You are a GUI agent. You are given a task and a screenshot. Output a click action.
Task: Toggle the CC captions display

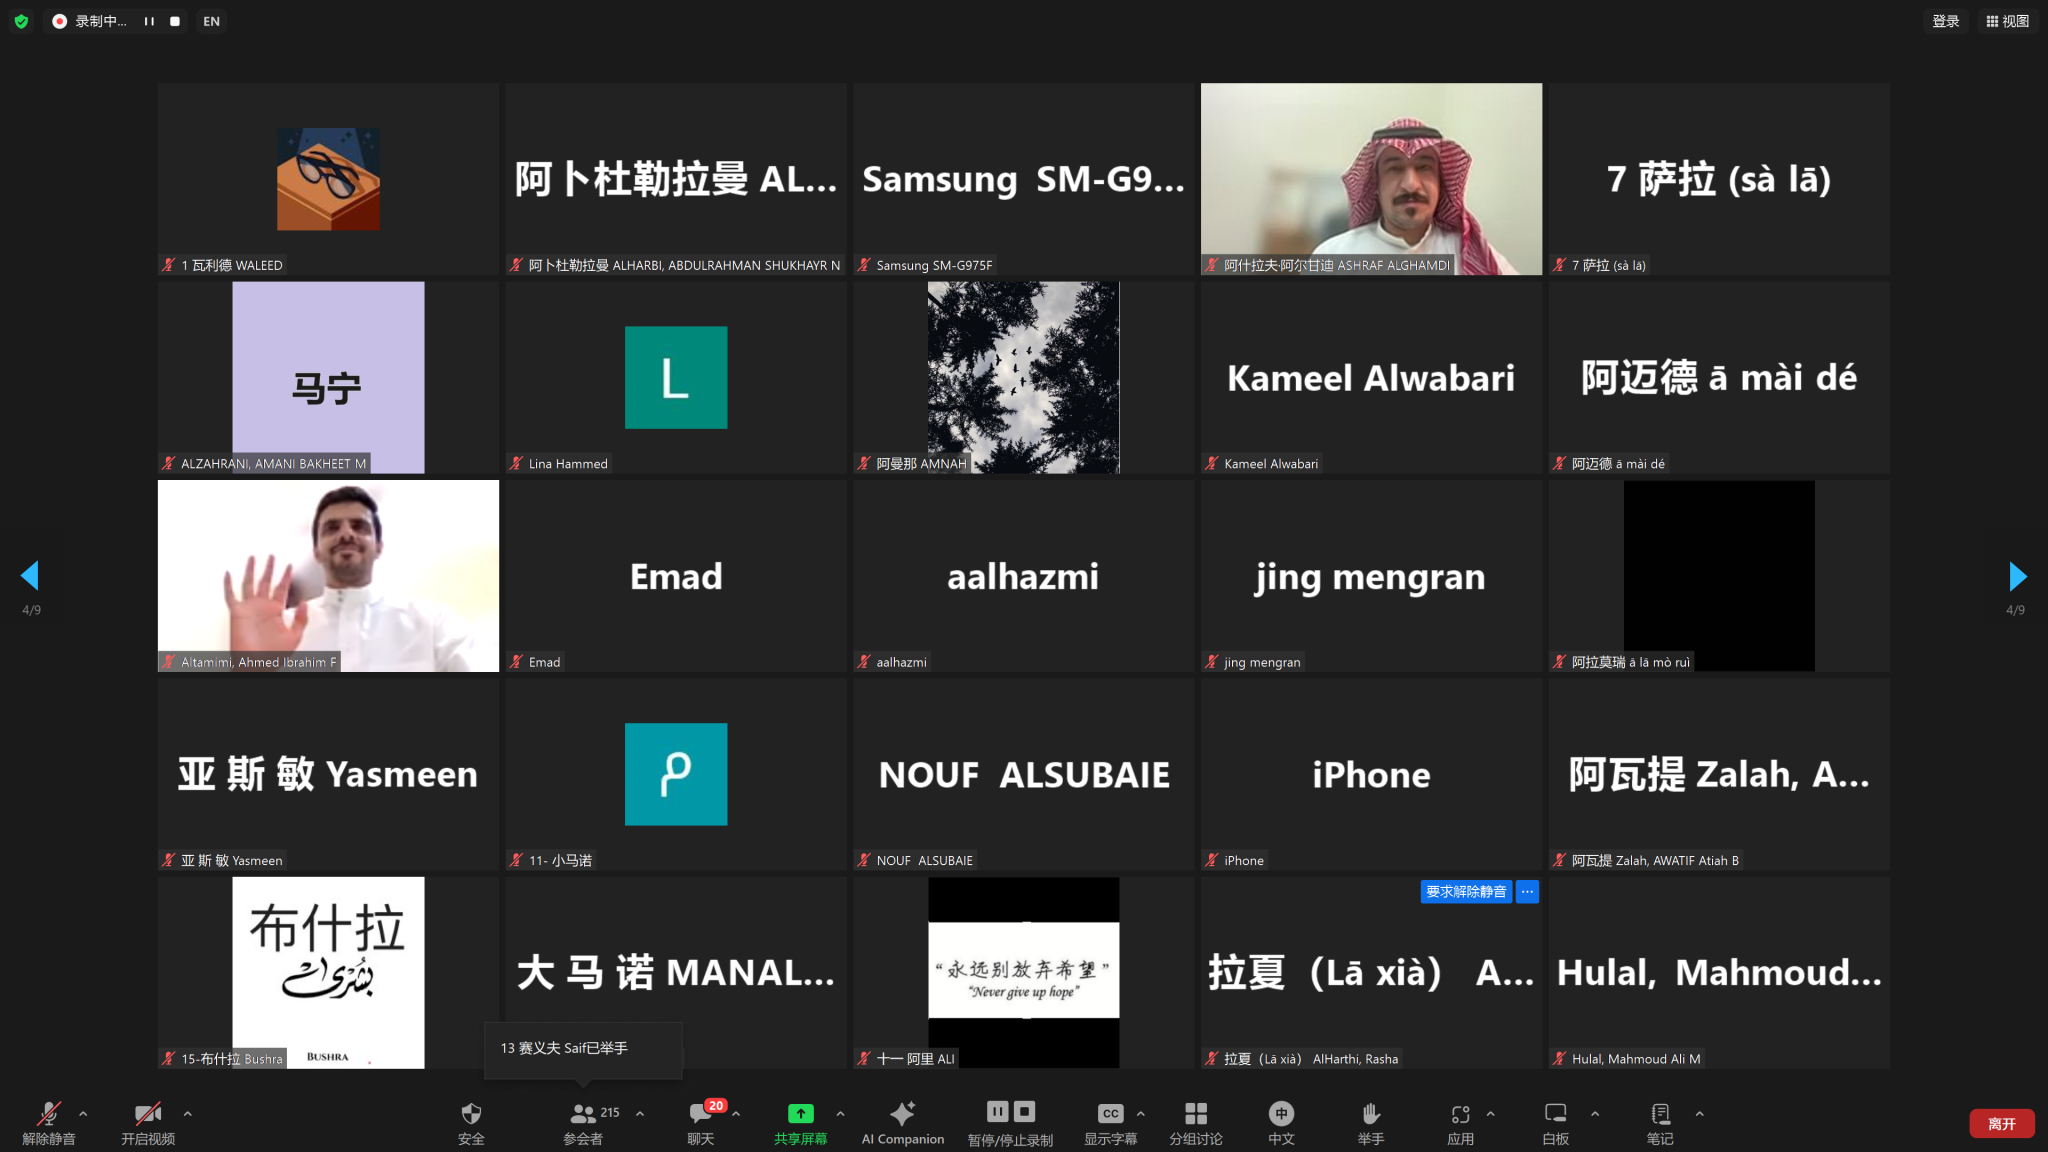[x=1110, y=1114]
